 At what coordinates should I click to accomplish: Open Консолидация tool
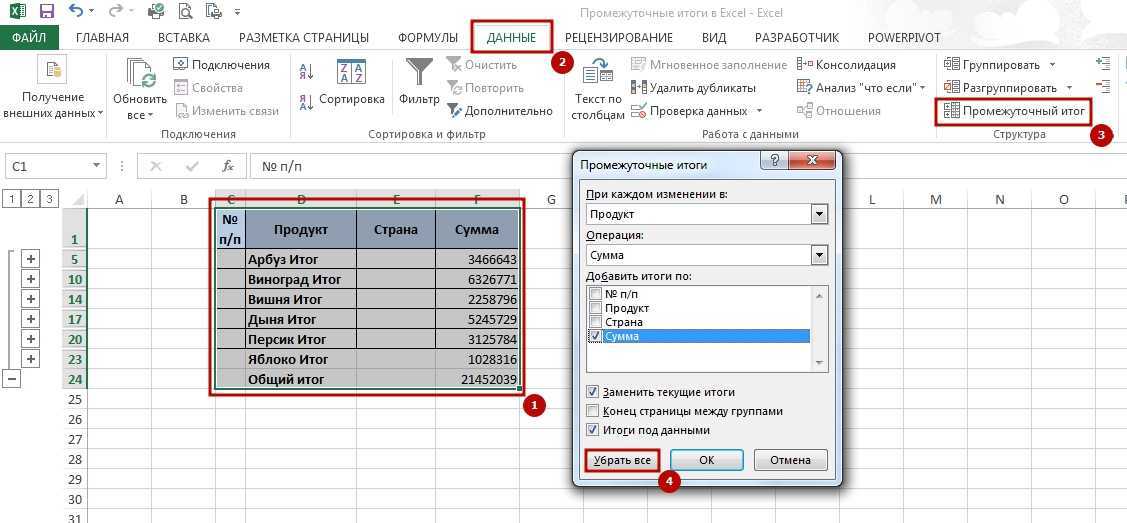(846, 65)
